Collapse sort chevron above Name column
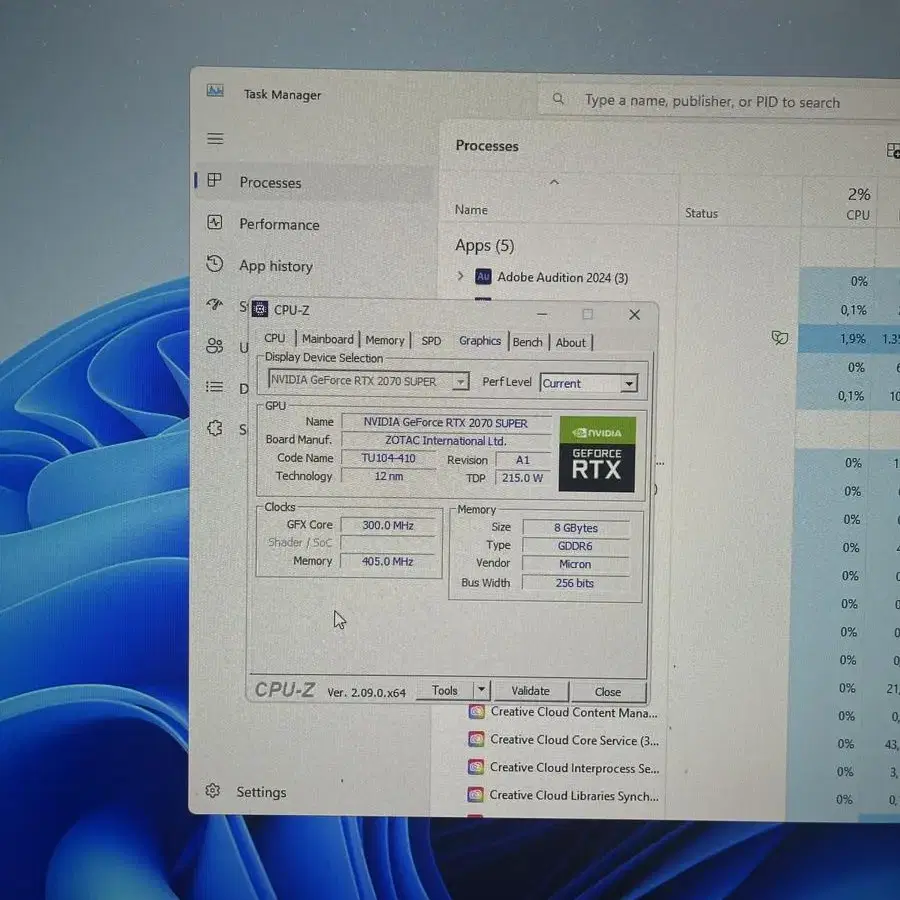The width and height of the screenshot is (900, 900). (554, 182)
